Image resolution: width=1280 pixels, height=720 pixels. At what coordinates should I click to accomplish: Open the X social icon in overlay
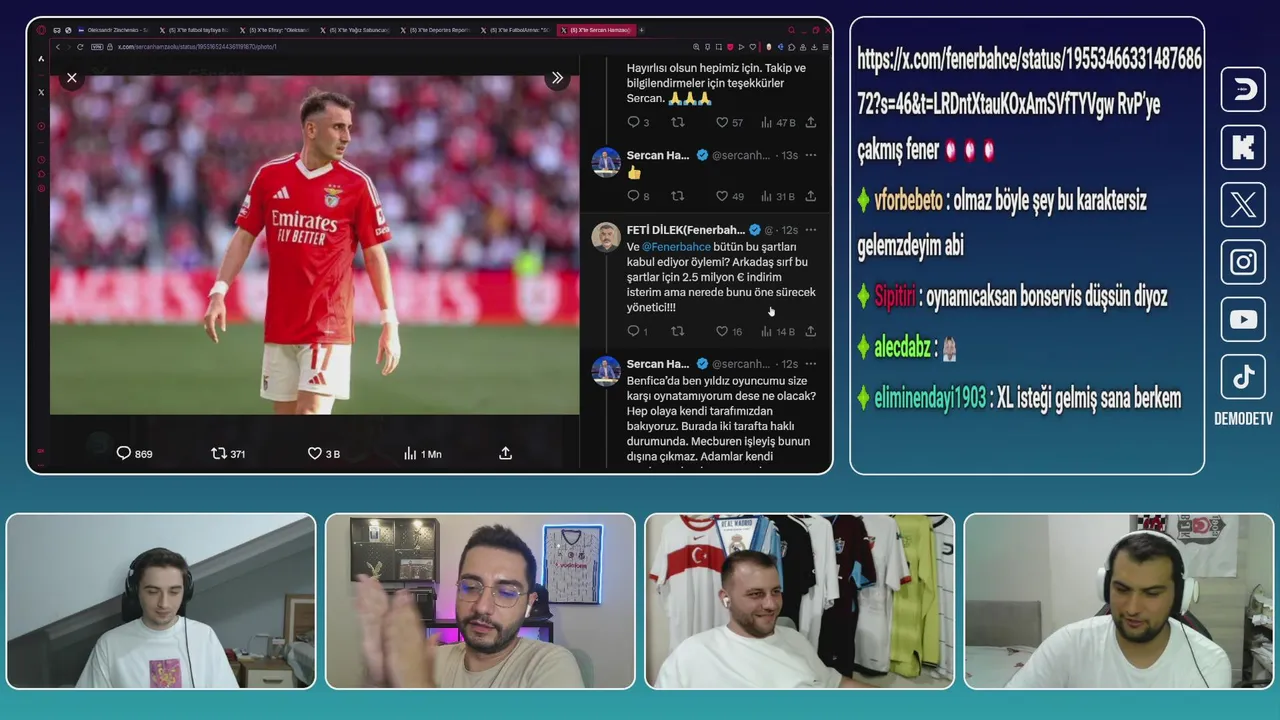[1243, 205]
